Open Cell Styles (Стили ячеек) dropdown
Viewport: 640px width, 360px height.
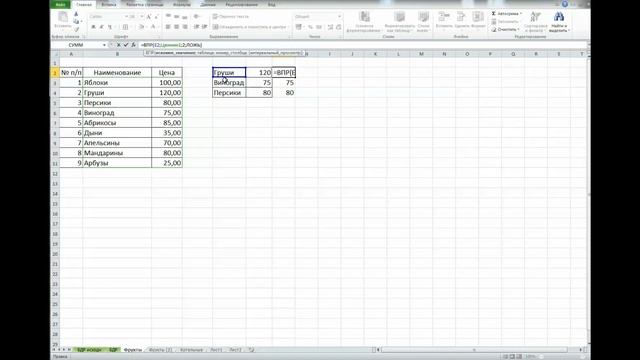(x=423, y=22)
